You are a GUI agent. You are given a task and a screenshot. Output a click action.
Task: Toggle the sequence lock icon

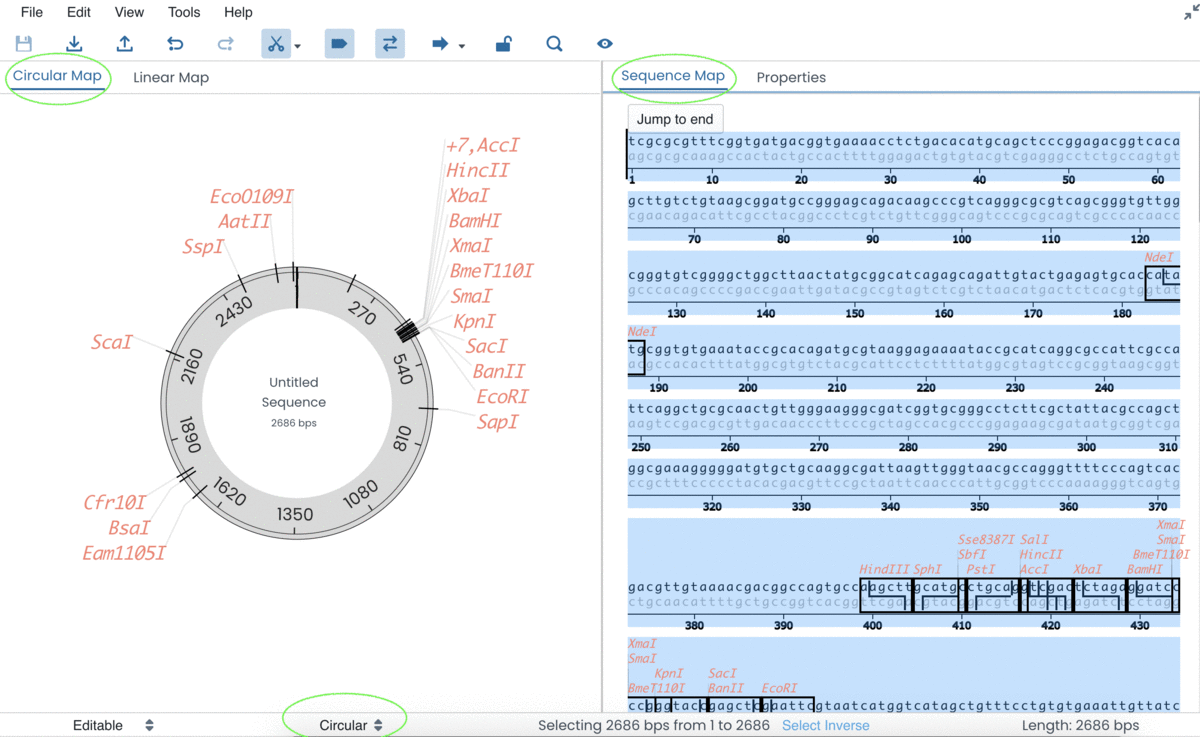(503, 43)
